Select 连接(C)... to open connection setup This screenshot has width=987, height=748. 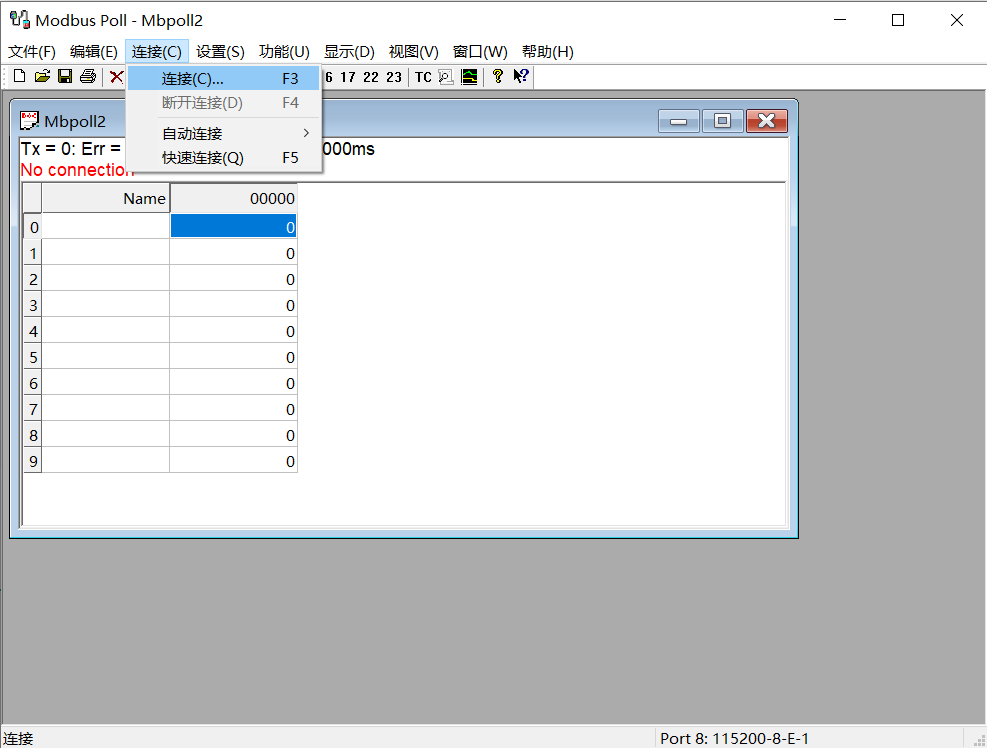(189, 78)
